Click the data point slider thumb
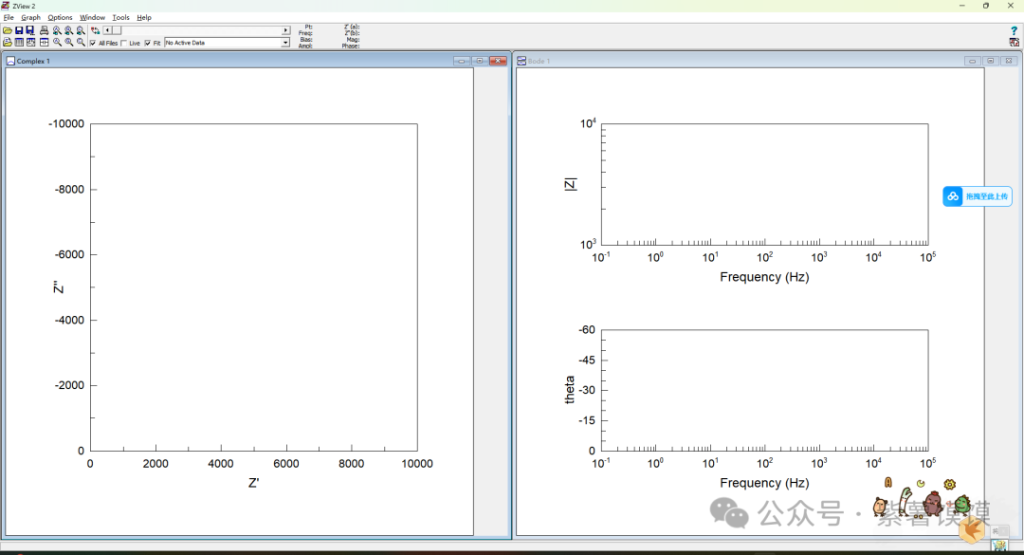The width and height of the screenshot is (1024, 555). (x=116, y=31)
